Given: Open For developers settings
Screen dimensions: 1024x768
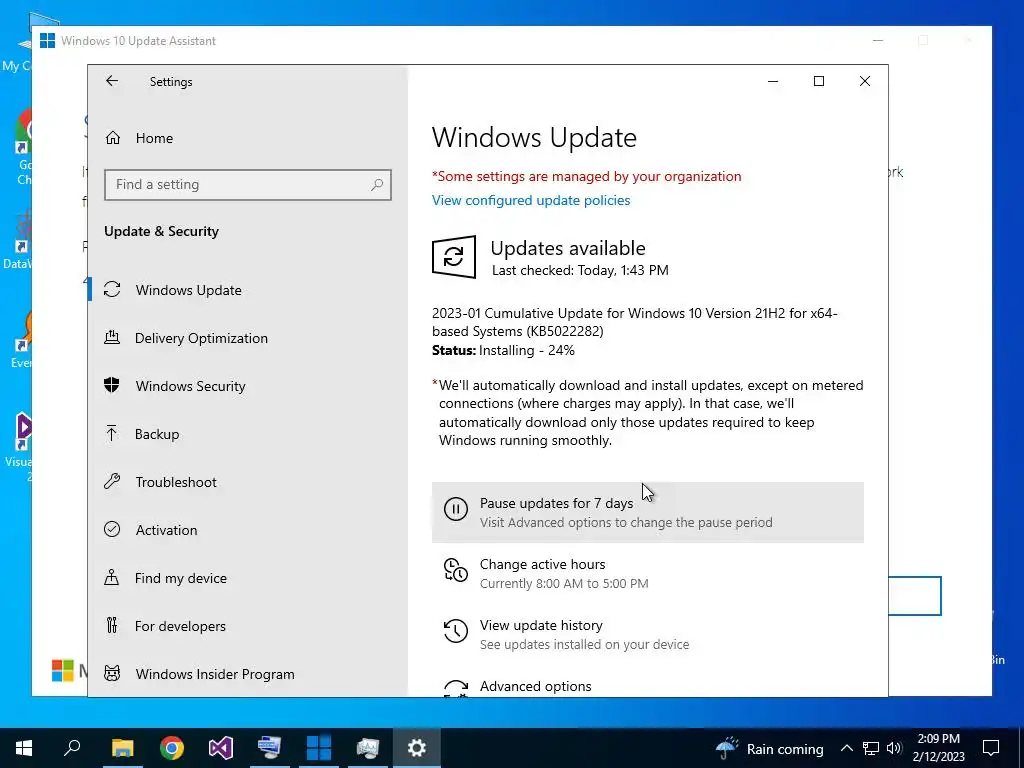Looking at the screenshot, I should (x=248, y=626).
